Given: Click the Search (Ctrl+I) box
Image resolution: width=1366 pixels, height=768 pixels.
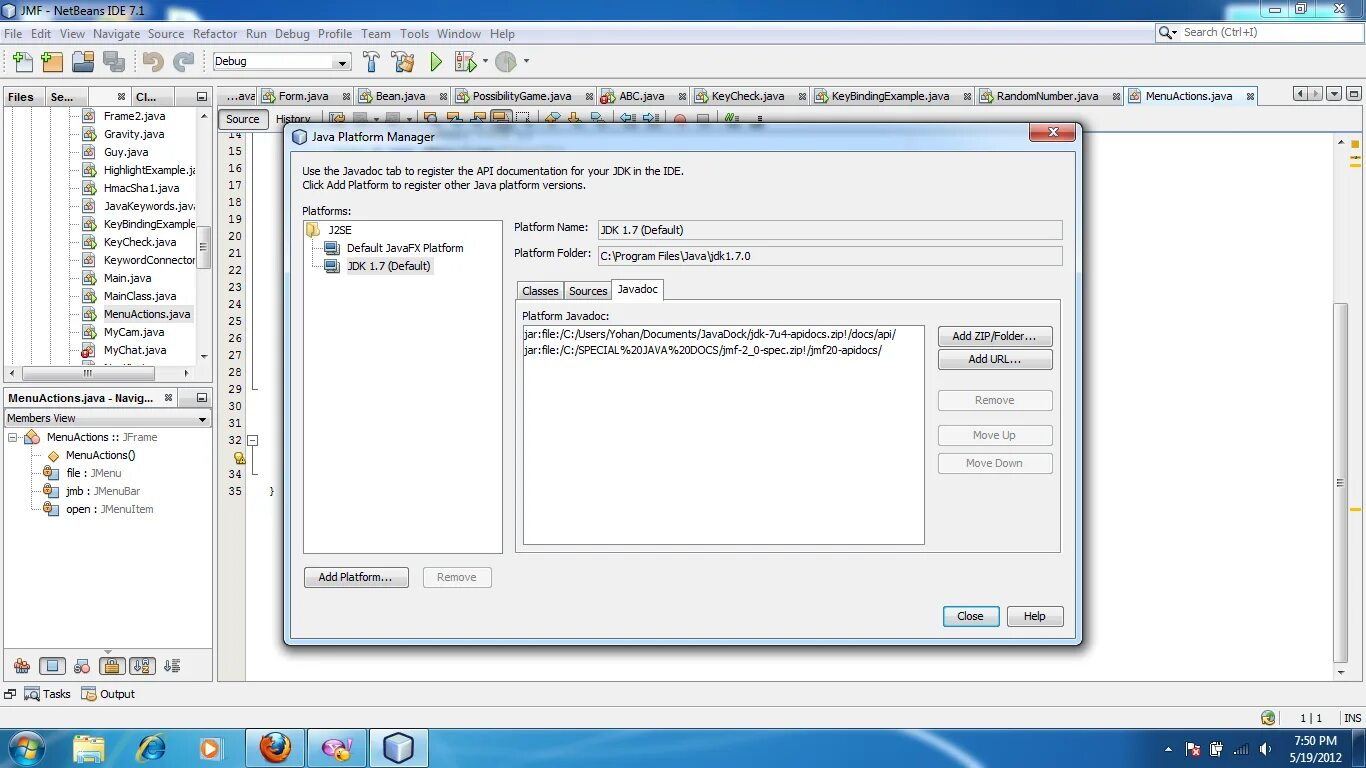Looking at the screenshot, I should coord(1259,32).
